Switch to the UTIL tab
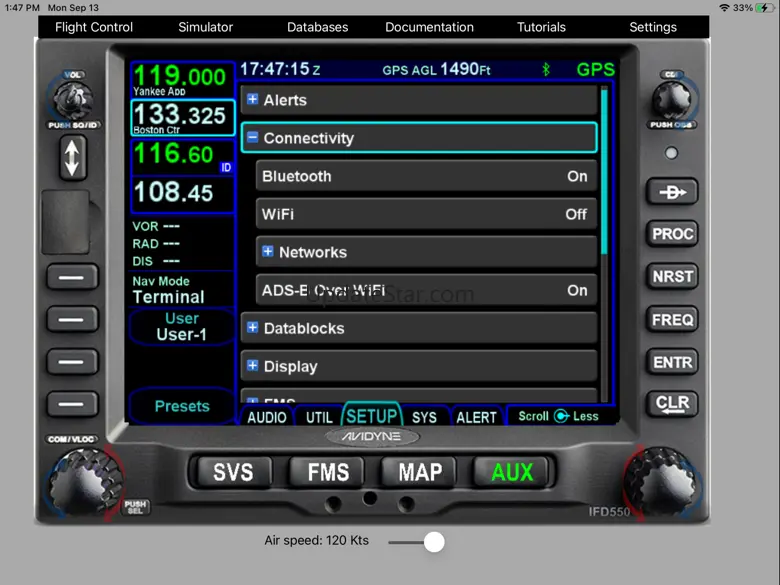This screenshot has width=780, height=585. click(319, 417)
